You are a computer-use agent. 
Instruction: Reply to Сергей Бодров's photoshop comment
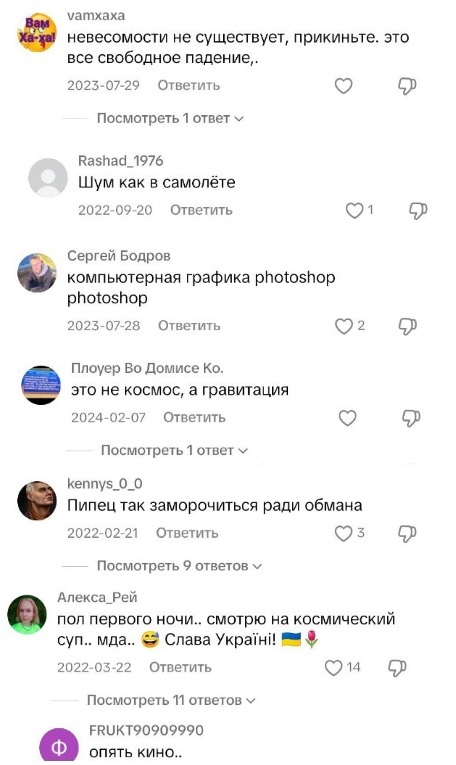coord(189,326)
